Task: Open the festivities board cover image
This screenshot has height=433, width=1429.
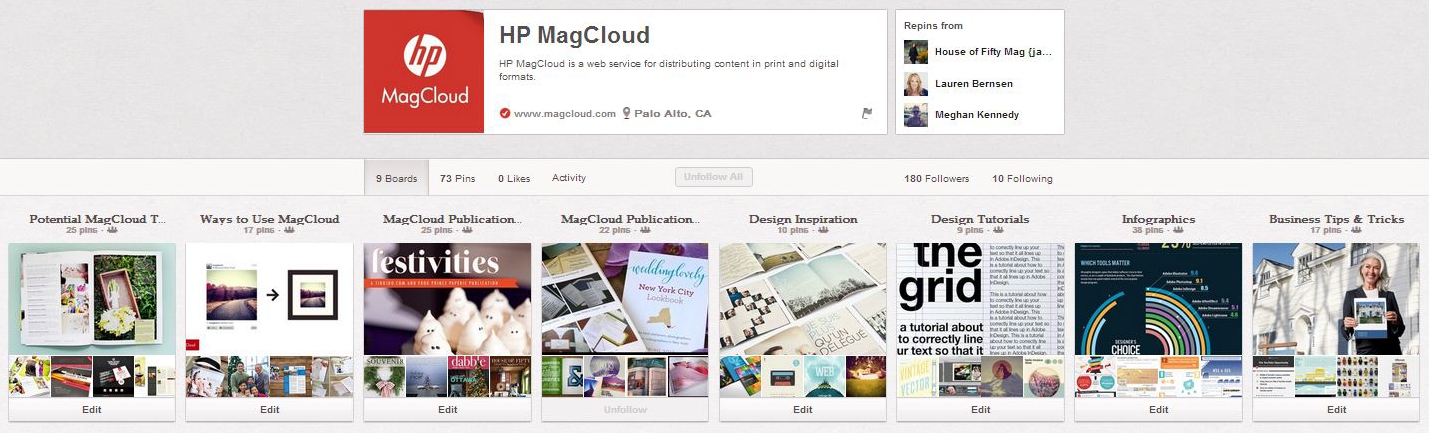Action: tap(447, 299)
